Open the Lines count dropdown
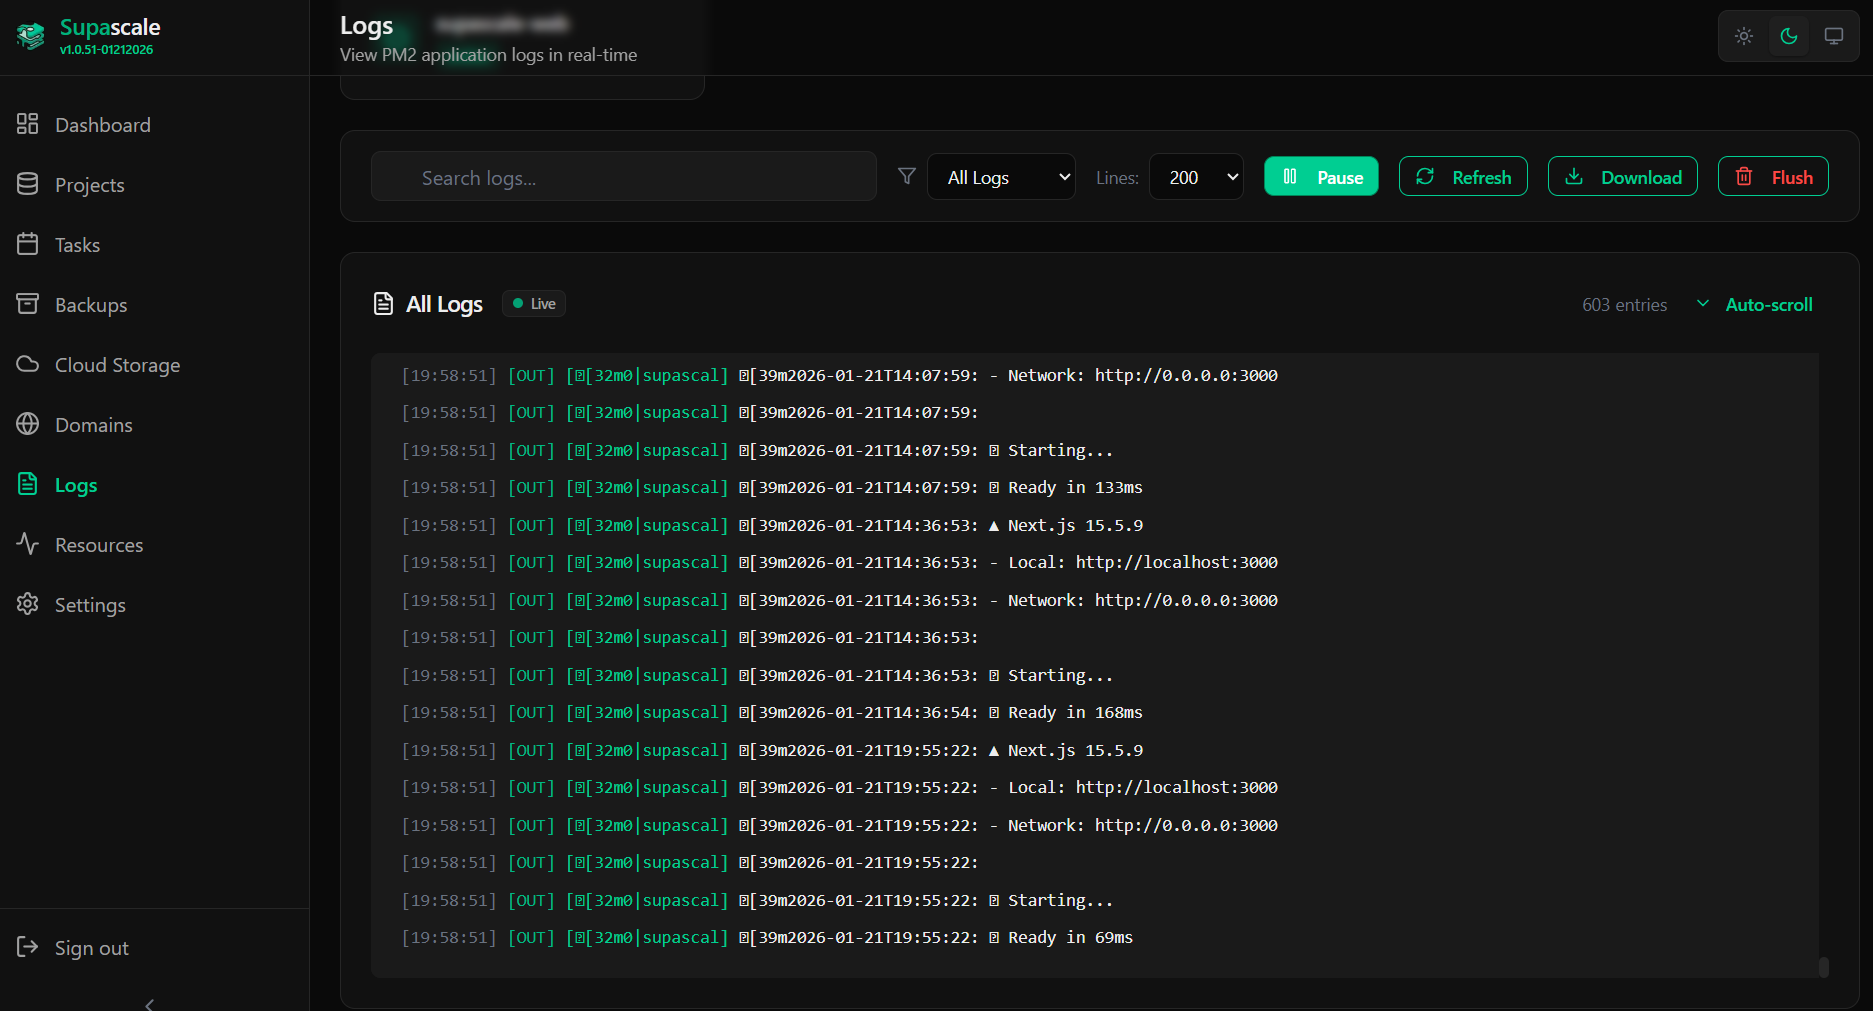The image size is (1873, 1011). point(1196,177)
